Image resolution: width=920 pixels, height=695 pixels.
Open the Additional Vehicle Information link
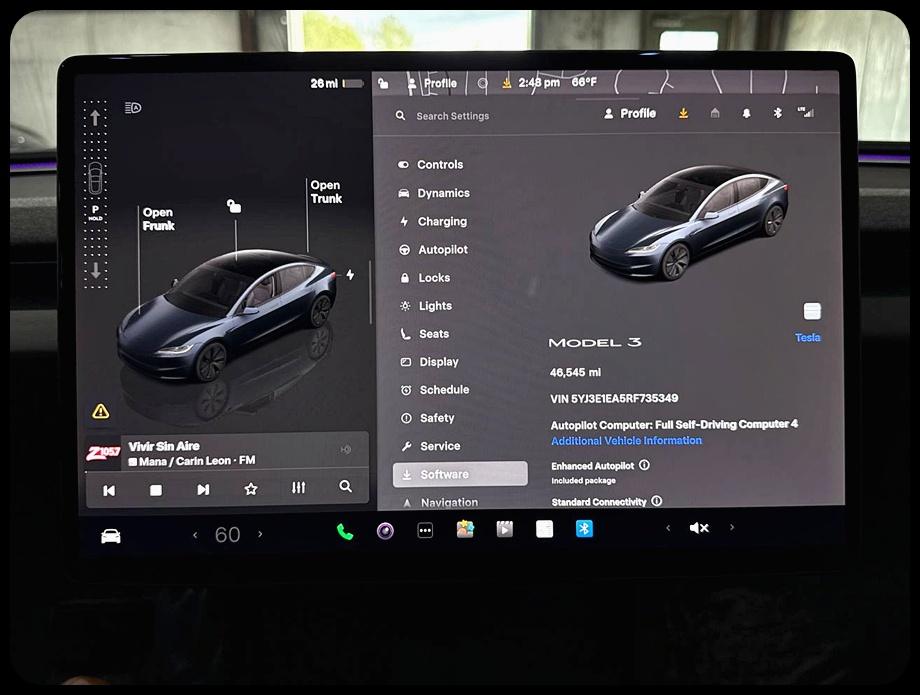tap(626, 440)
